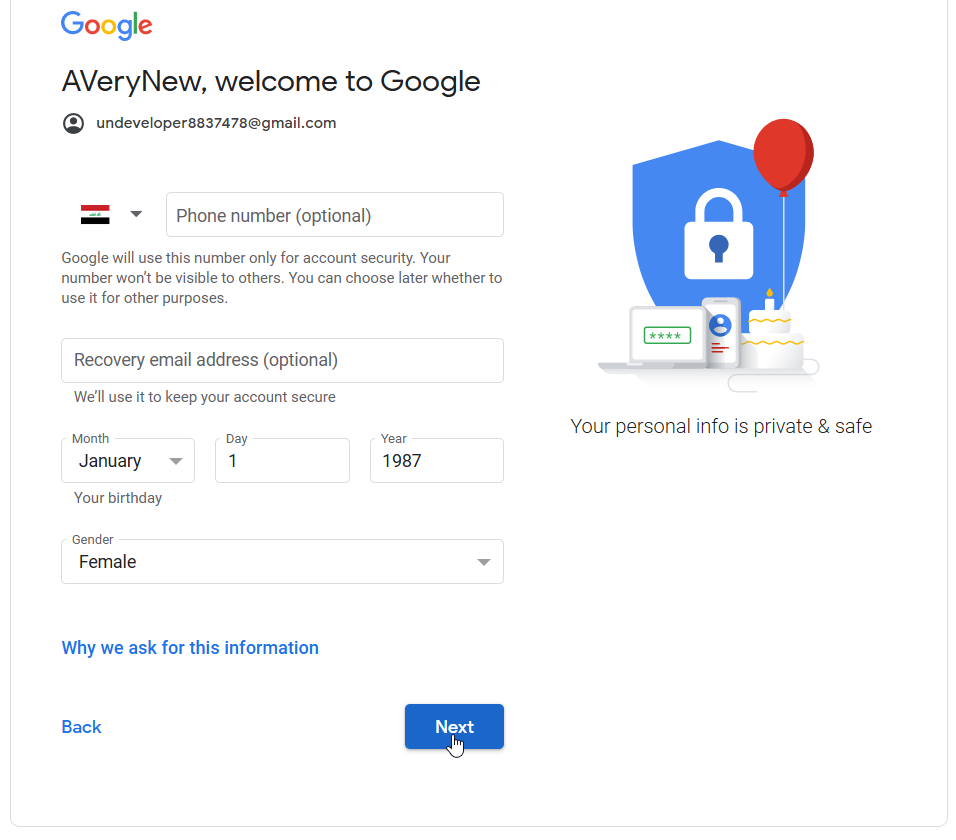Click the Iraq flag icon
Viewport: 956px width, 840px height.
(x=95, y=214)
